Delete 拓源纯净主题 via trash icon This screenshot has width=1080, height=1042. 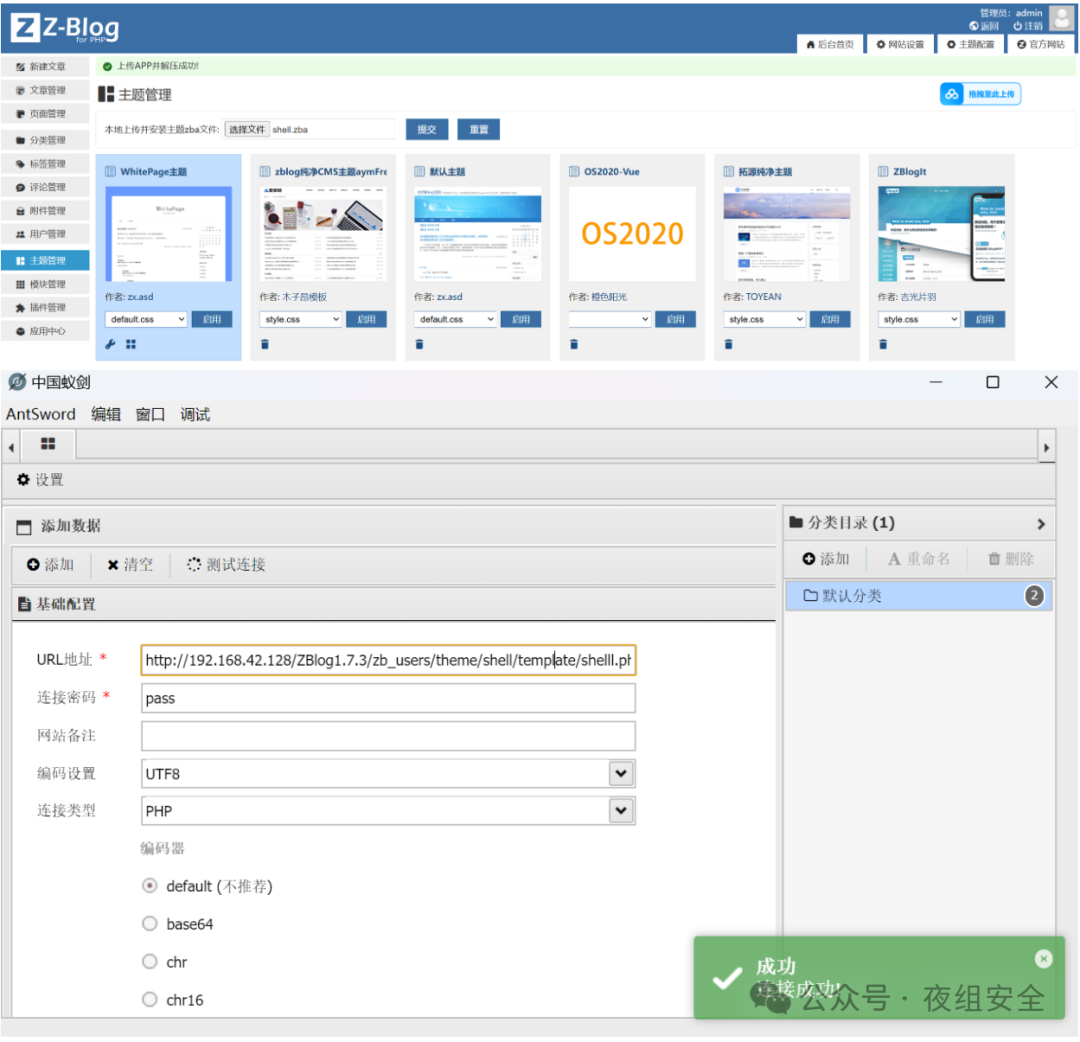click(729, 344)
